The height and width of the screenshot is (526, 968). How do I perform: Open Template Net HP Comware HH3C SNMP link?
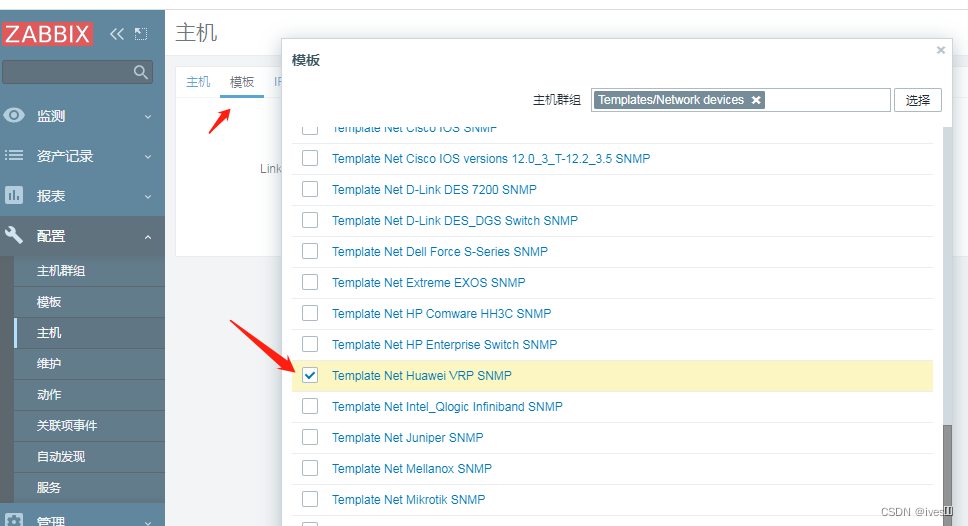pyautogui.click(x=441, y=314)
